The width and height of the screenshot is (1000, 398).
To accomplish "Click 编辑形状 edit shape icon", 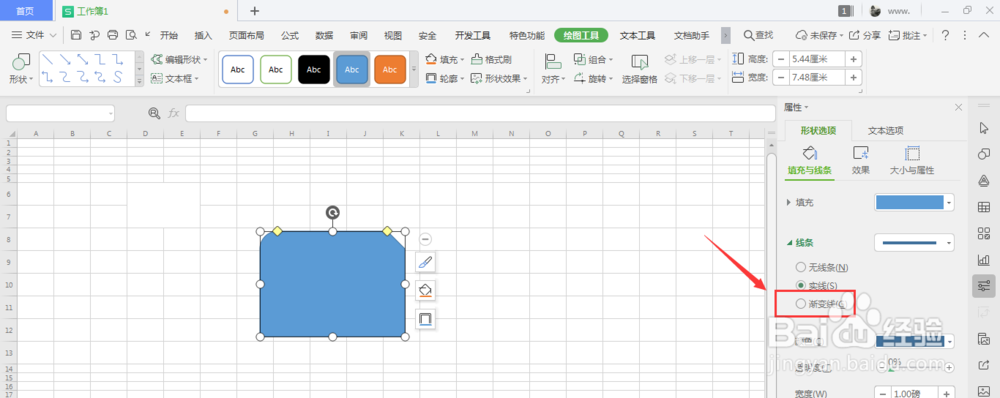I will (x=156, y=59).
